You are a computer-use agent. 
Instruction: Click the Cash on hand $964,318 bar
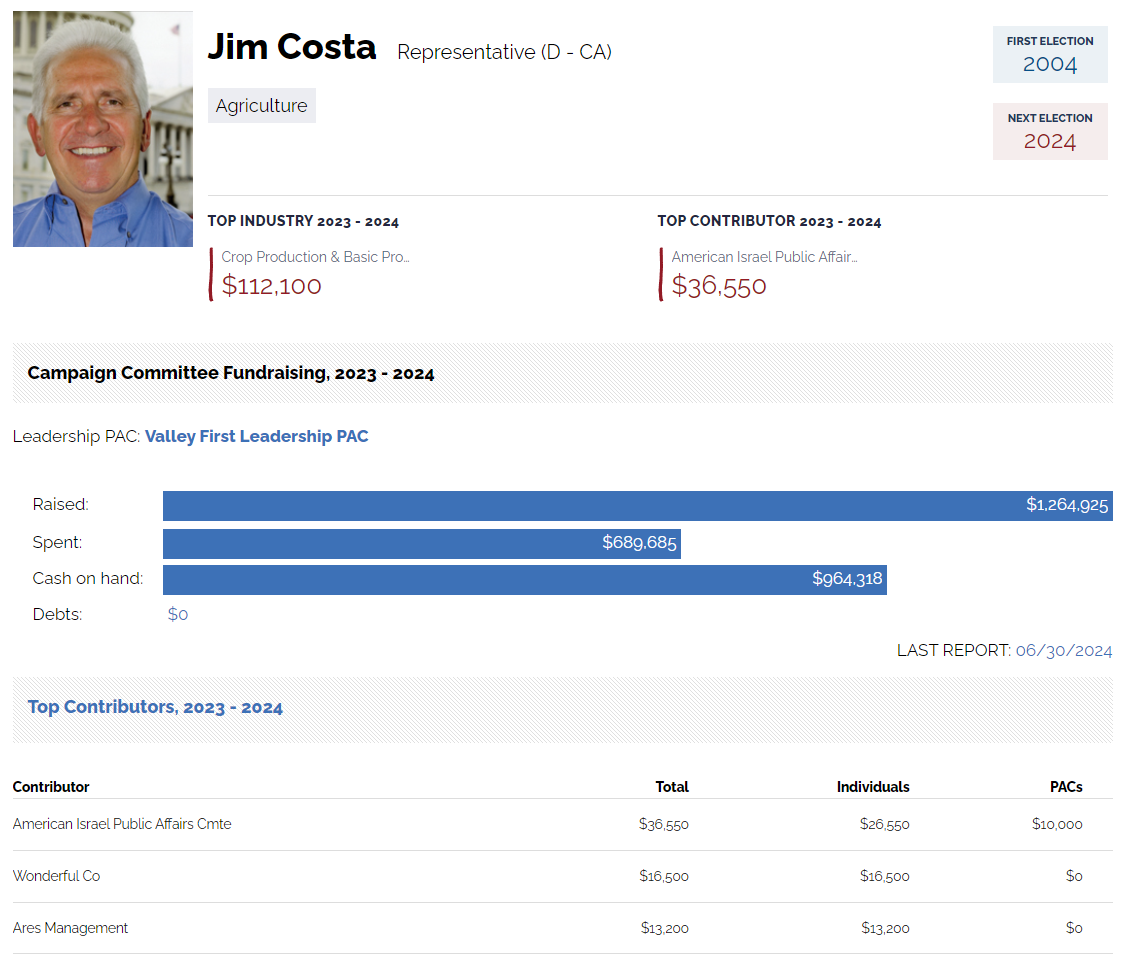tap(524, 579)
